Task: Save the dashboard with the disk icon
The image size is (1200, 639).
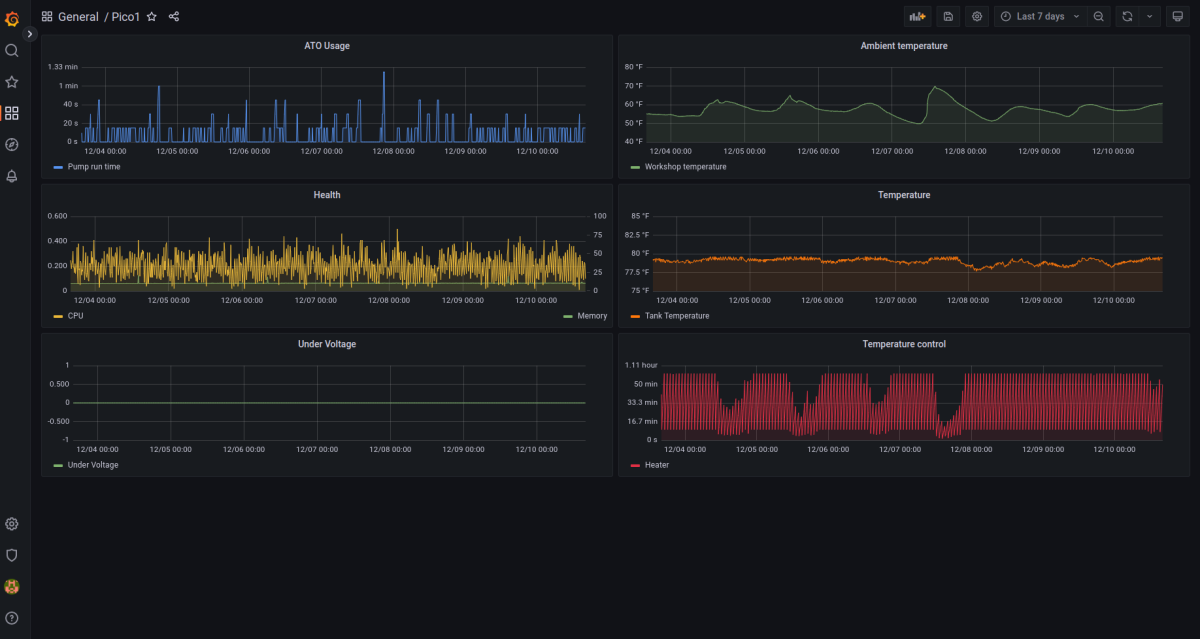Action: [948, 16]
